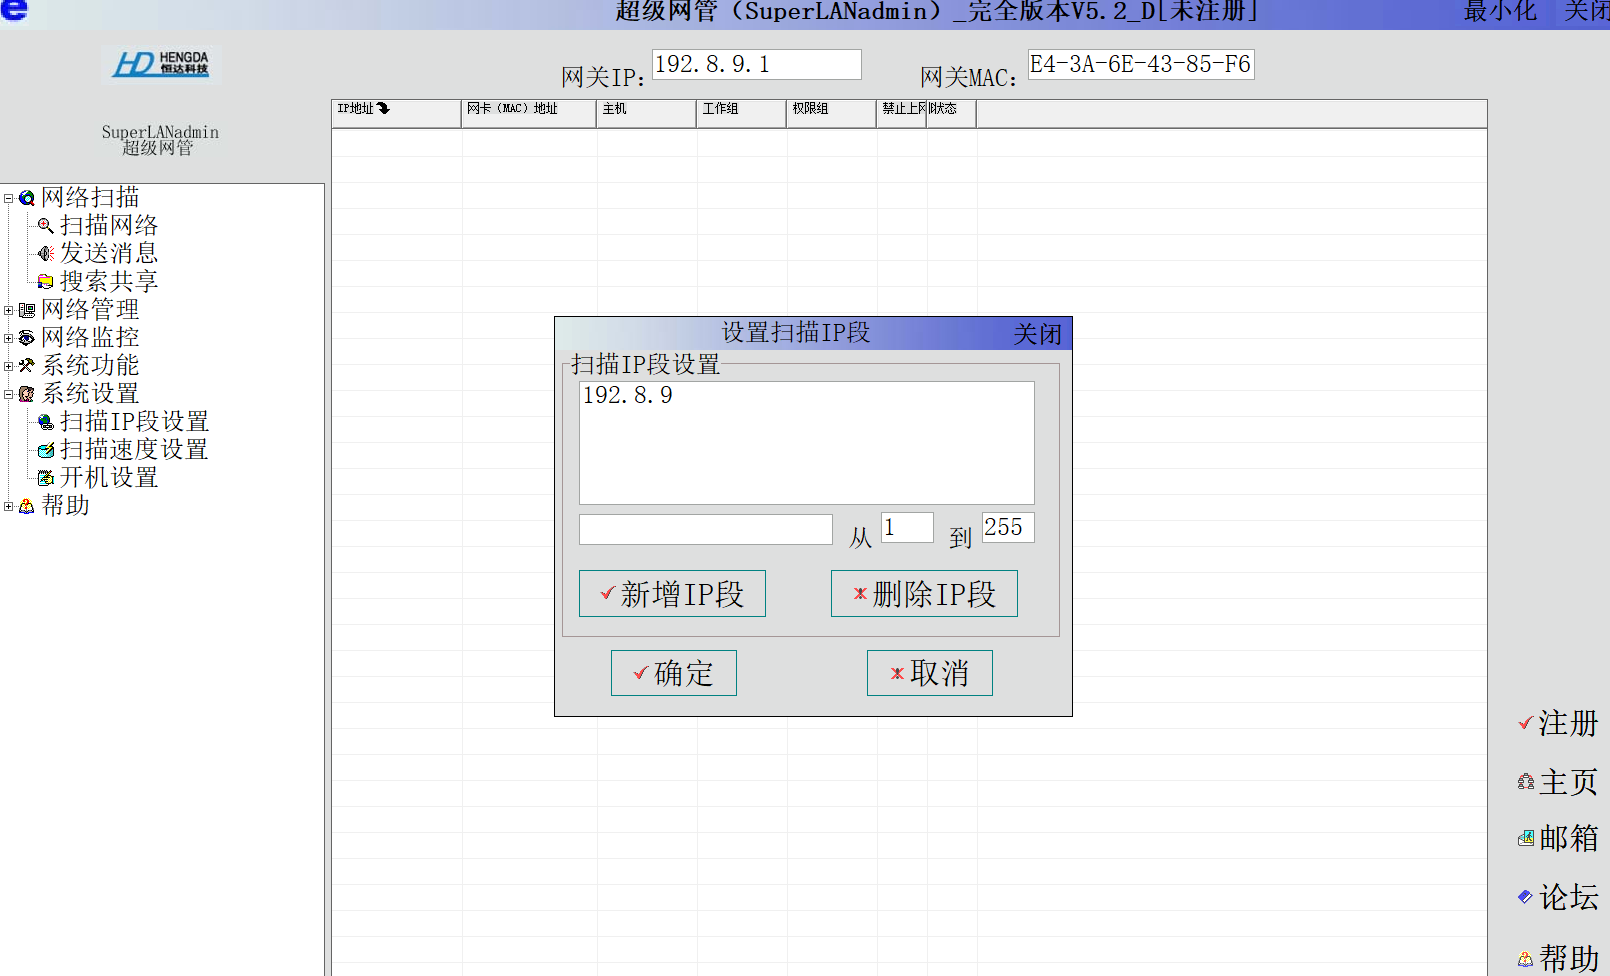Click the icon beside 邮箱
The height and width of the screenshot is (976, 1610).
[1526, 838]
